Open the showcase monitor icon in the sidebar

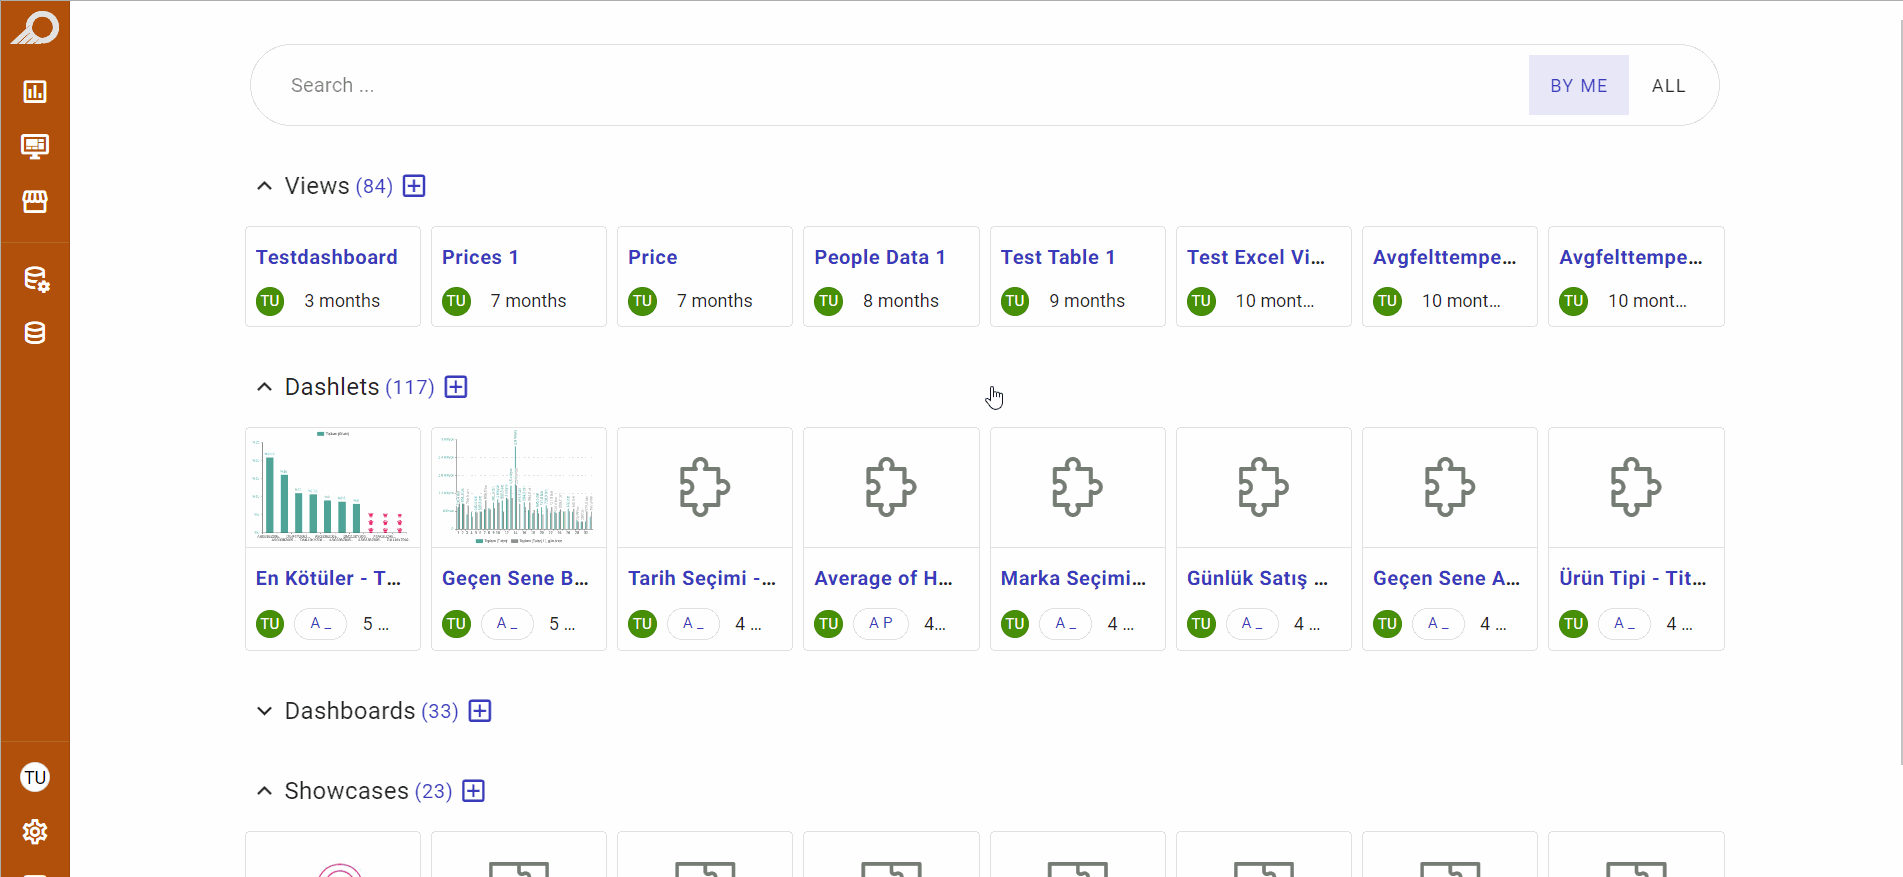coord(35,146)
